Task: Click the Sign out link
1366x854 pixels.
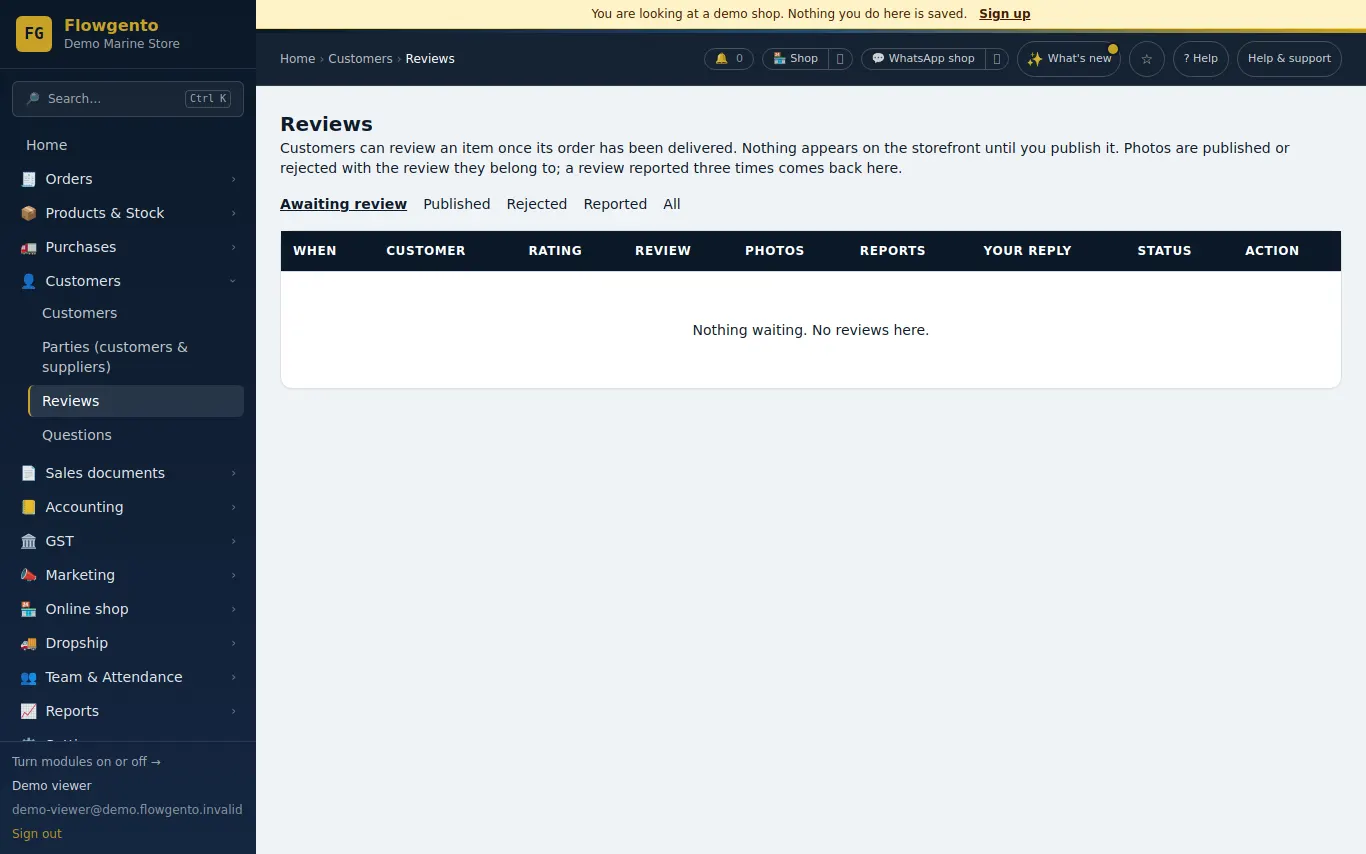Action: (37, 834)
